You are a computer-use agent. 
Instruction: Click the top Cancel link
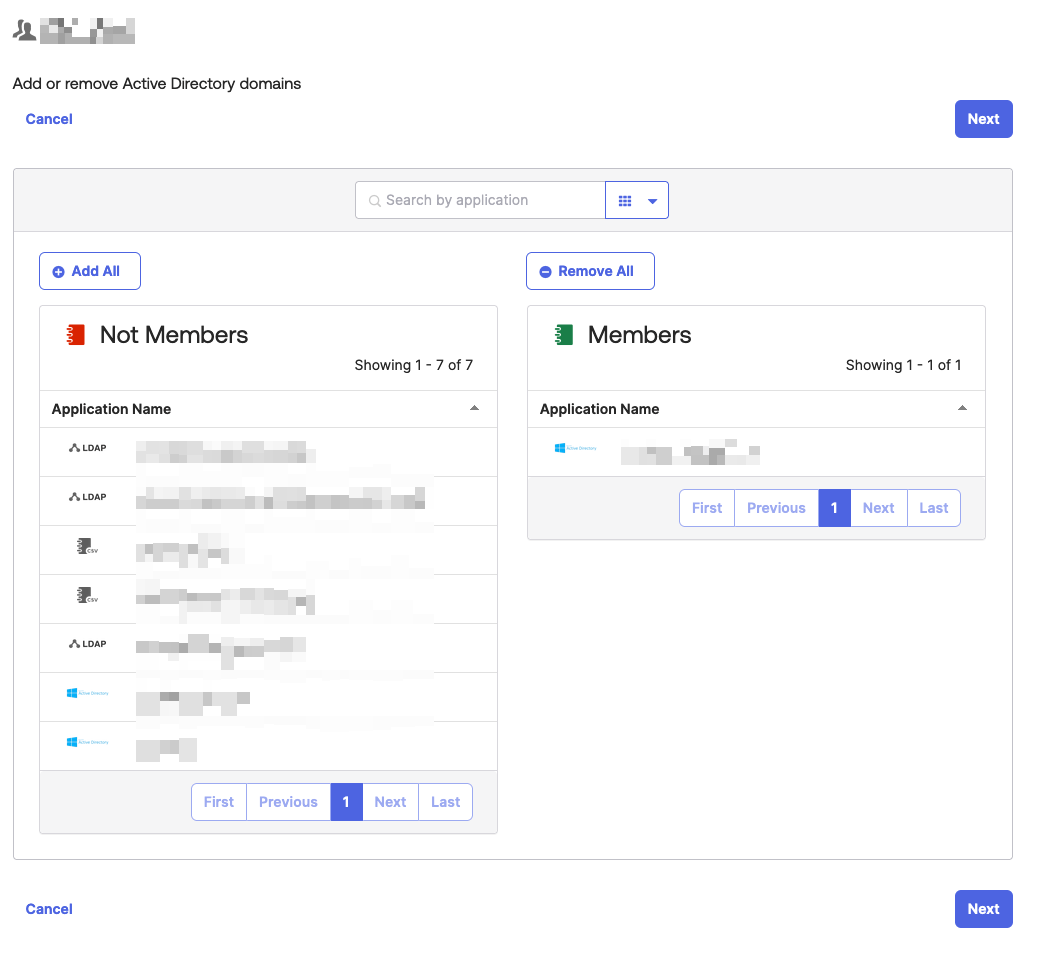[49, 119]
